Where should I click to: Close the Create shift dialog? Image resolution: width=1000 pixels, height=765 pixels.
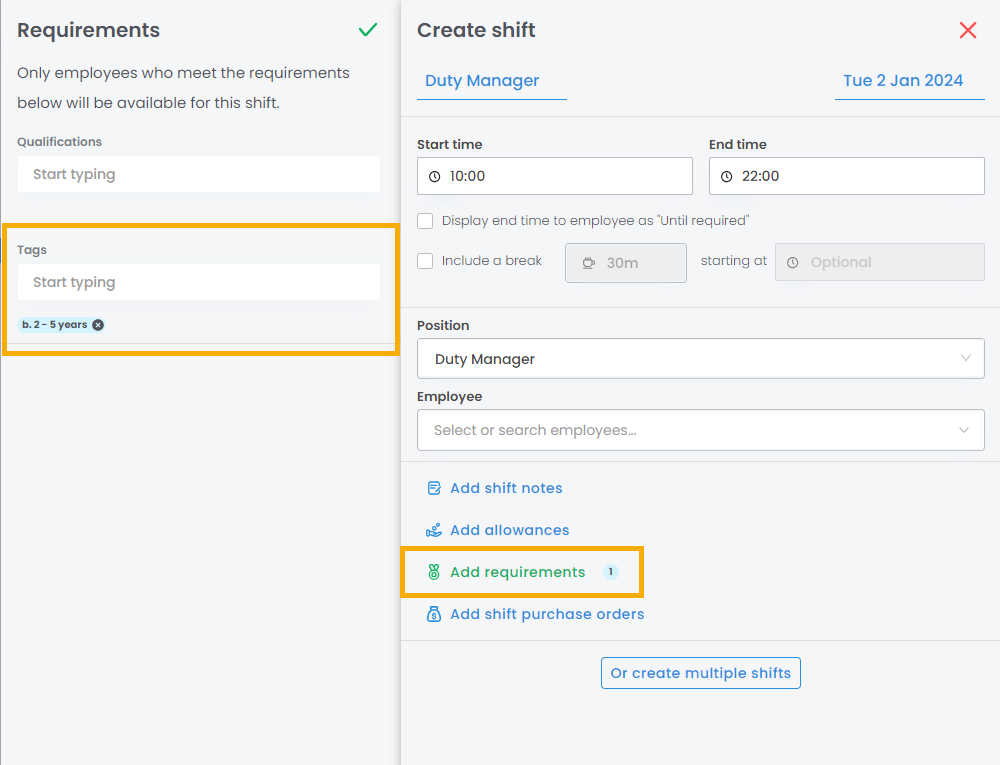pyautogui.click(x=967, y=30)
